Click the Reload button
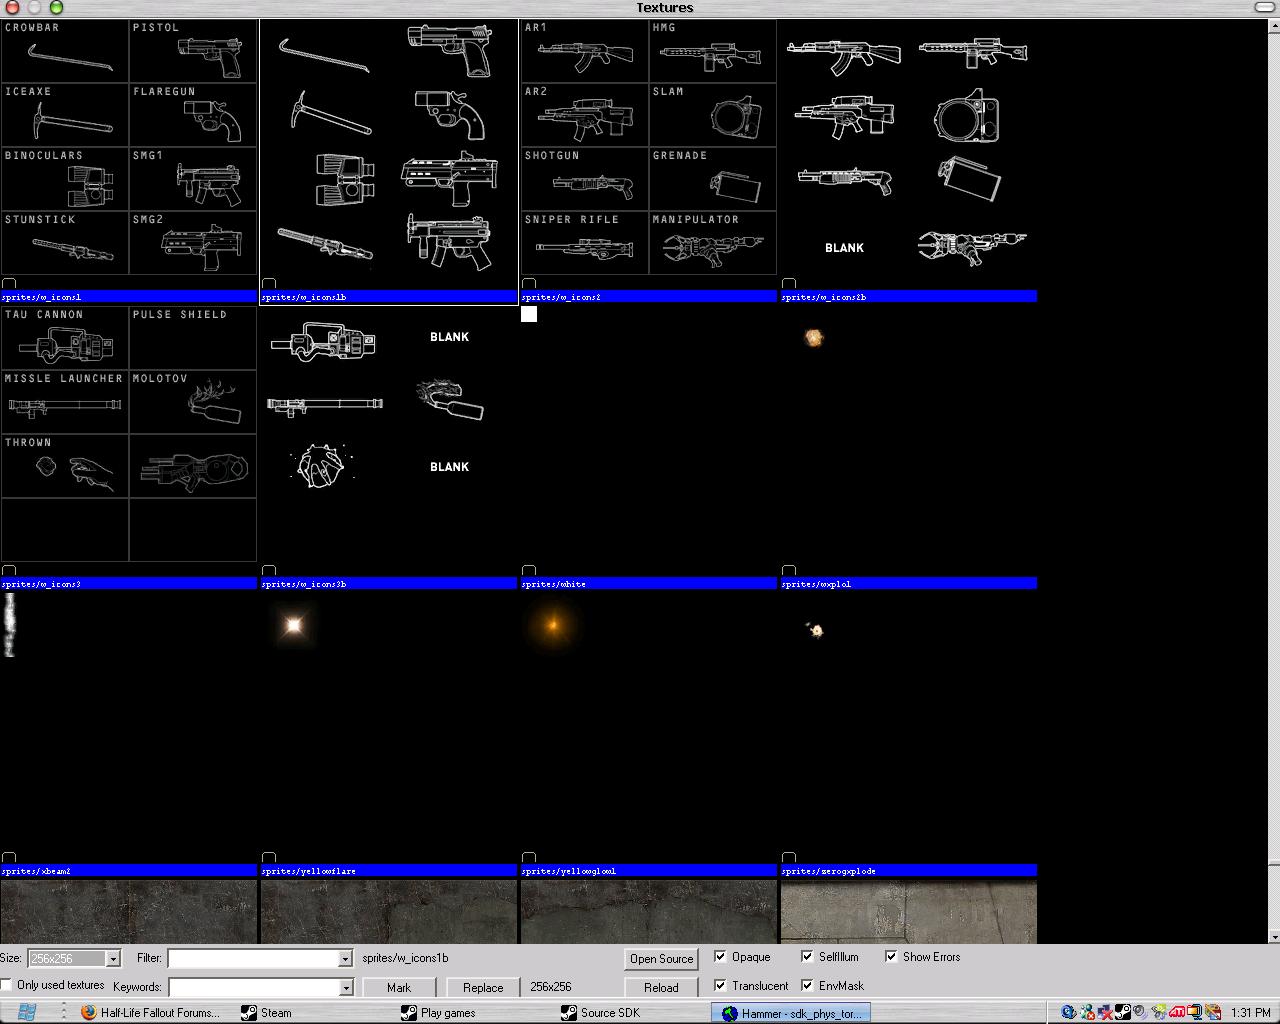1280x1024 pixels. 661,987
